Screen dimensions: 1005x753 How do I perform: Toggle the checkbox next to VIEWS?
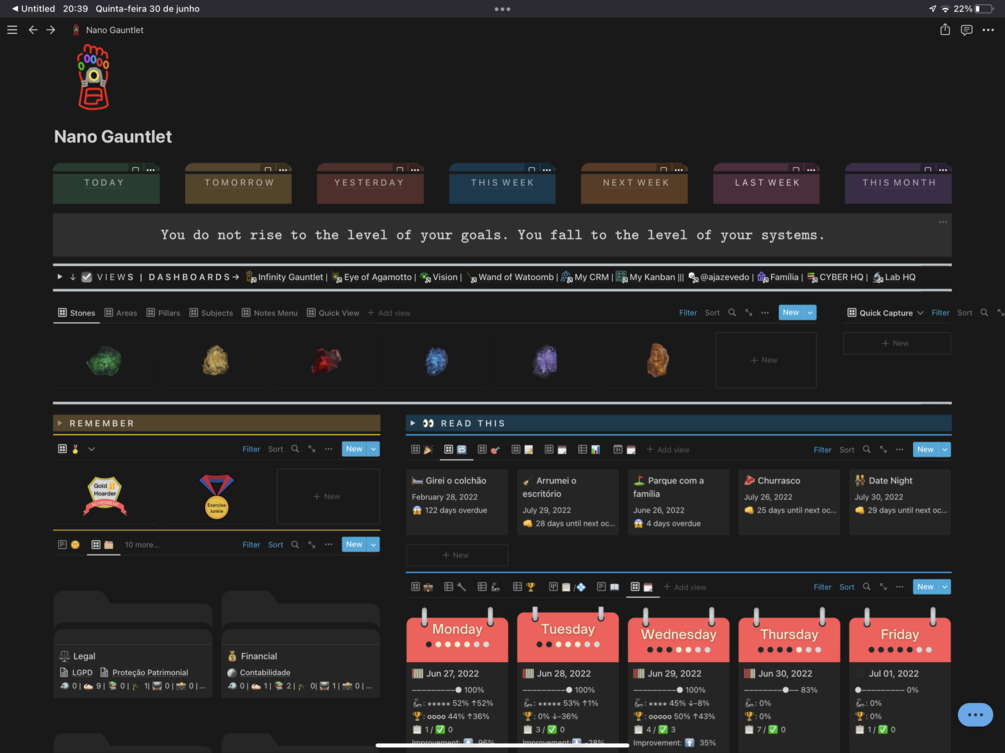87,277
